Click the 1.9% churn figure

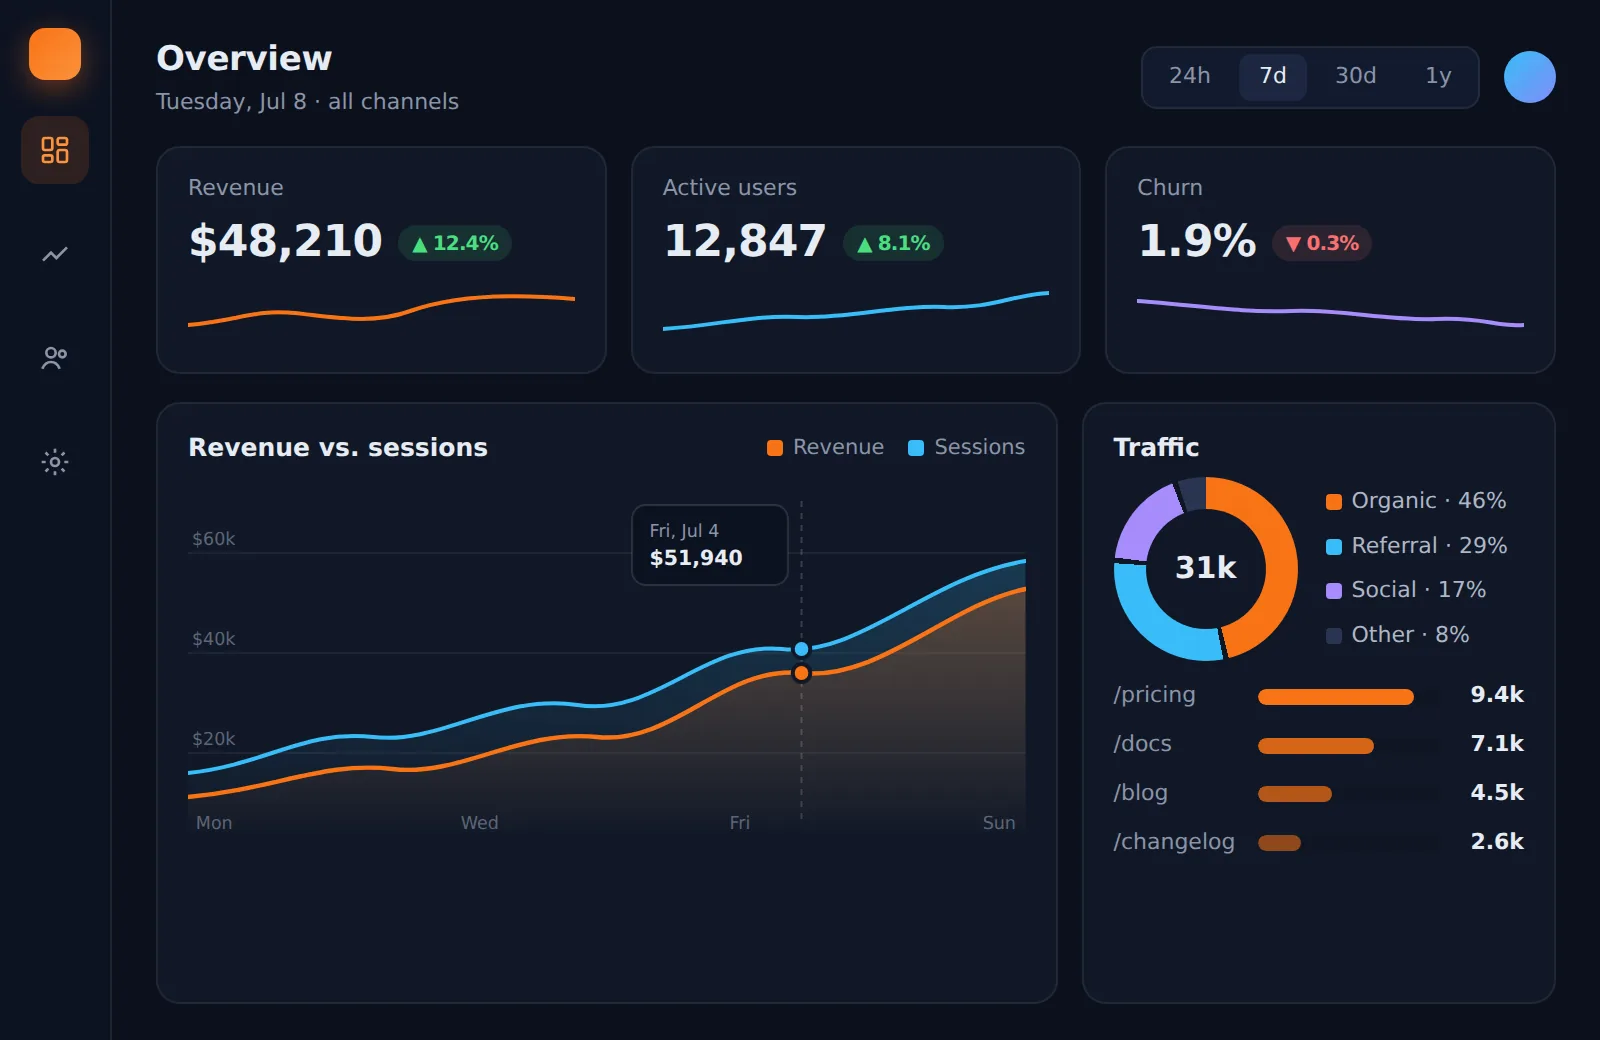[1197, 241]
